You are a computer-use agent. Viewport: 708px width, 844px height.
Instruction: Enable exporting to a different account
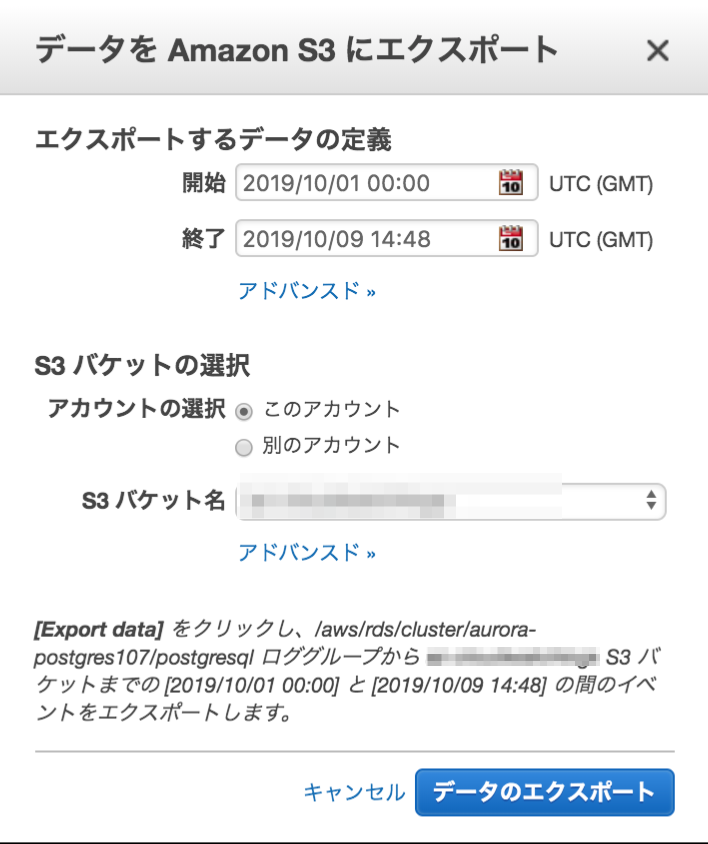click(243, 447)
